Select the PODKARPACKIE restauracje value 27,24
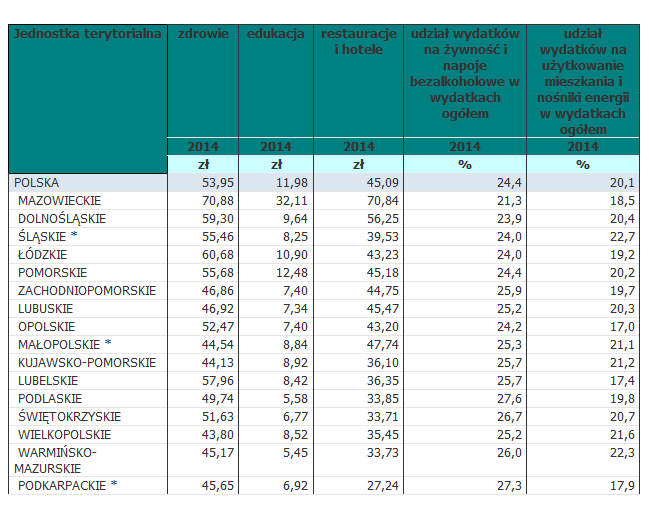Viewport: 649px width, 517px height. point(382,486)
